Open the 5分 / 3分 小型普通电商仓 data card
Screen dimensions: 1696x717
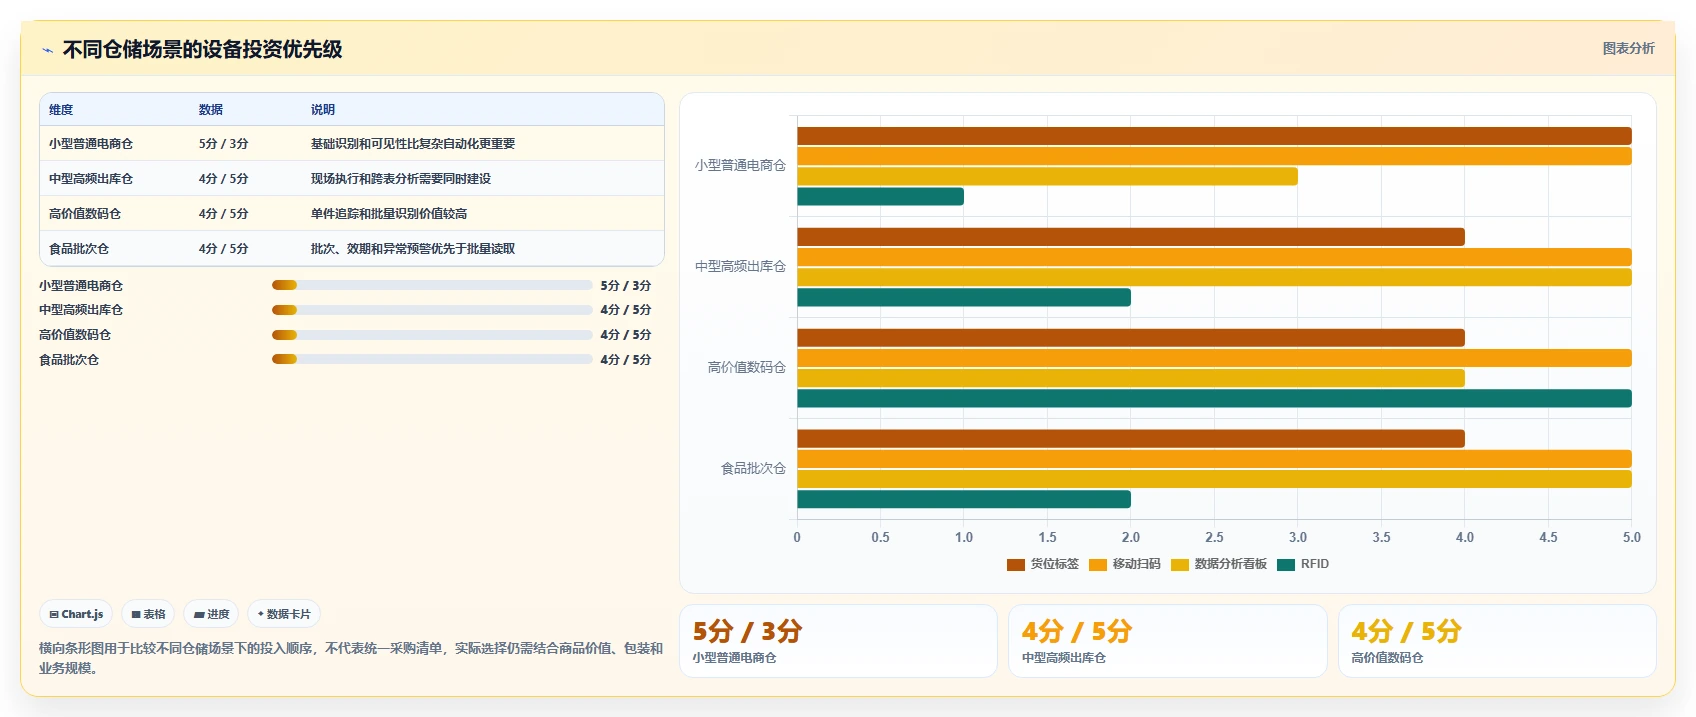(838, 641)
